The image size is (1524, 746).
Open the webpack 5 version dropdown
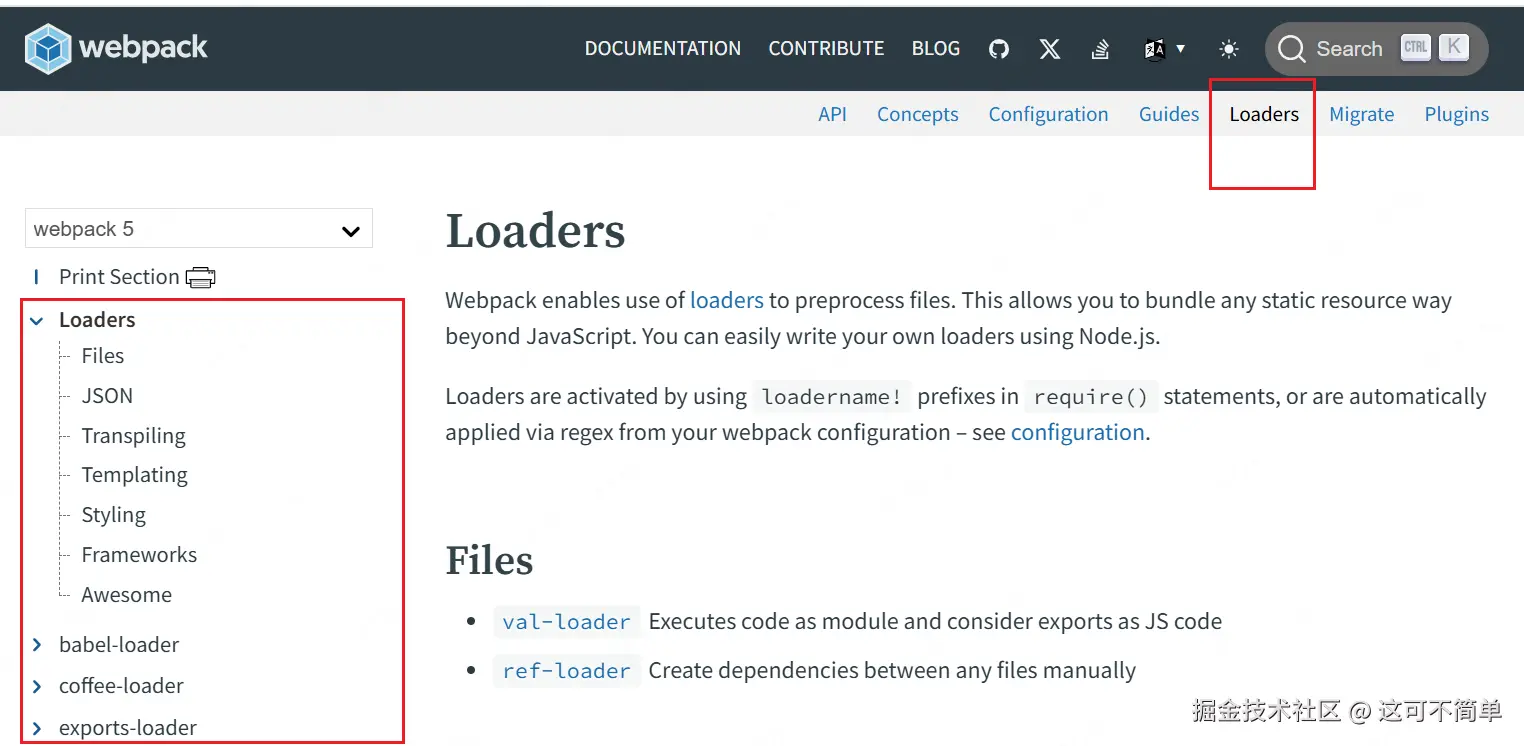coord(199,229)
